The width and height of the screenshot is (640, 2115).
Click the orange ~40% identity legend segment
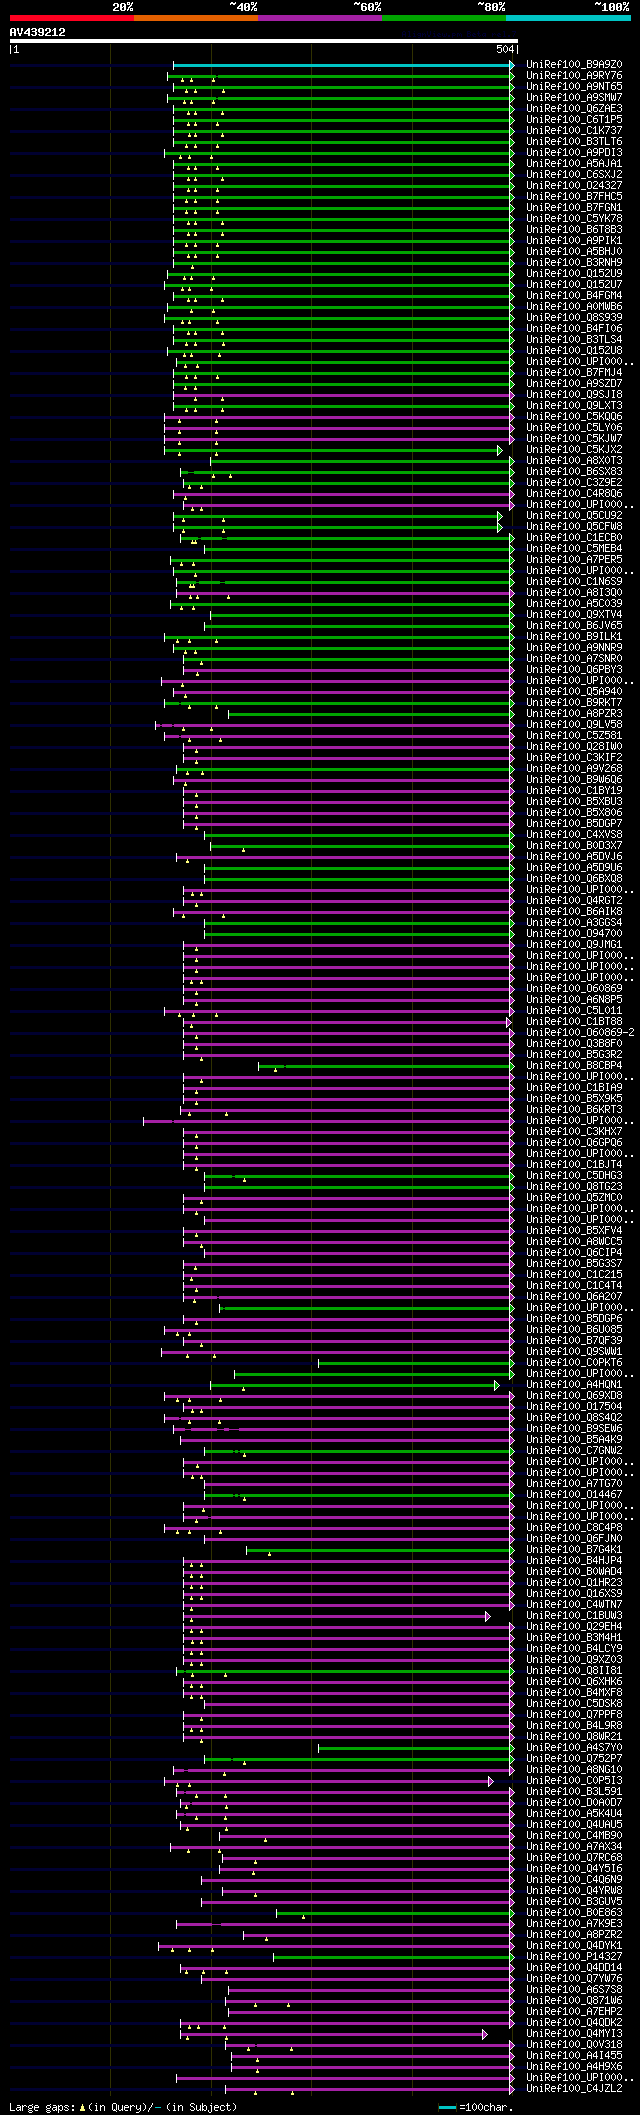[196, 18]
